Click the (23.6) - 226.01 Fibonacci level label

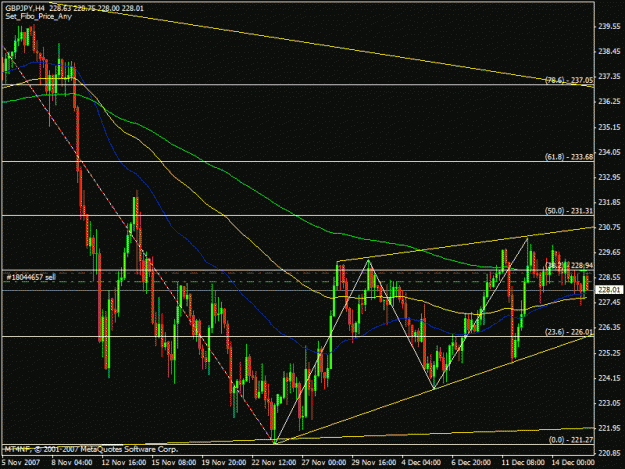pos(569,332)
